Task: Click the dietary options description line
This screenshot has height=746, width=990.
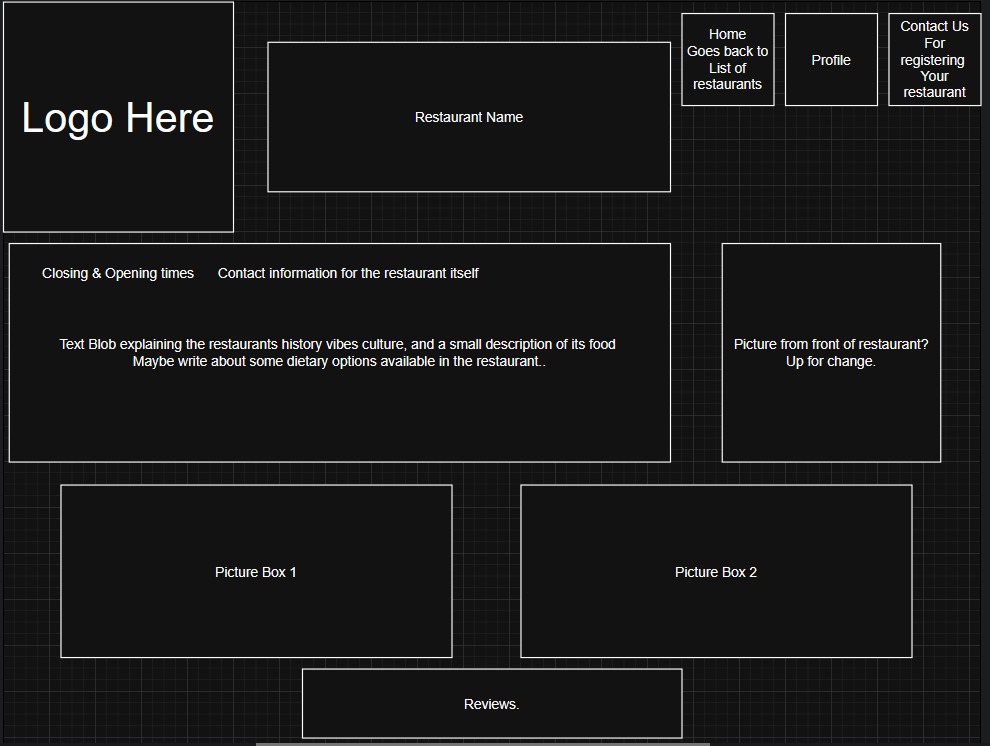Action: click(337, 361)
